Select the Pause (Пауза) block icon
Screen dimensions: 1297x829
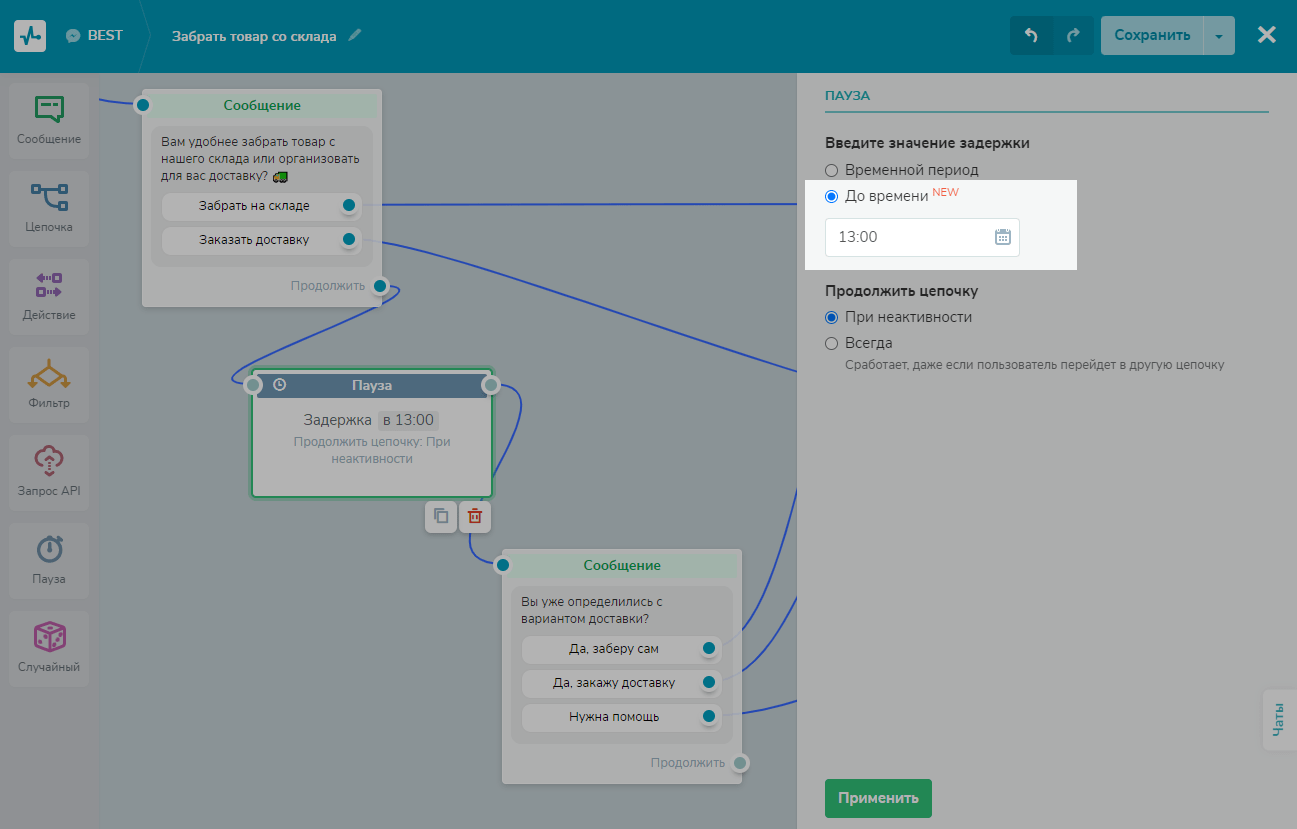click(49, 549)
